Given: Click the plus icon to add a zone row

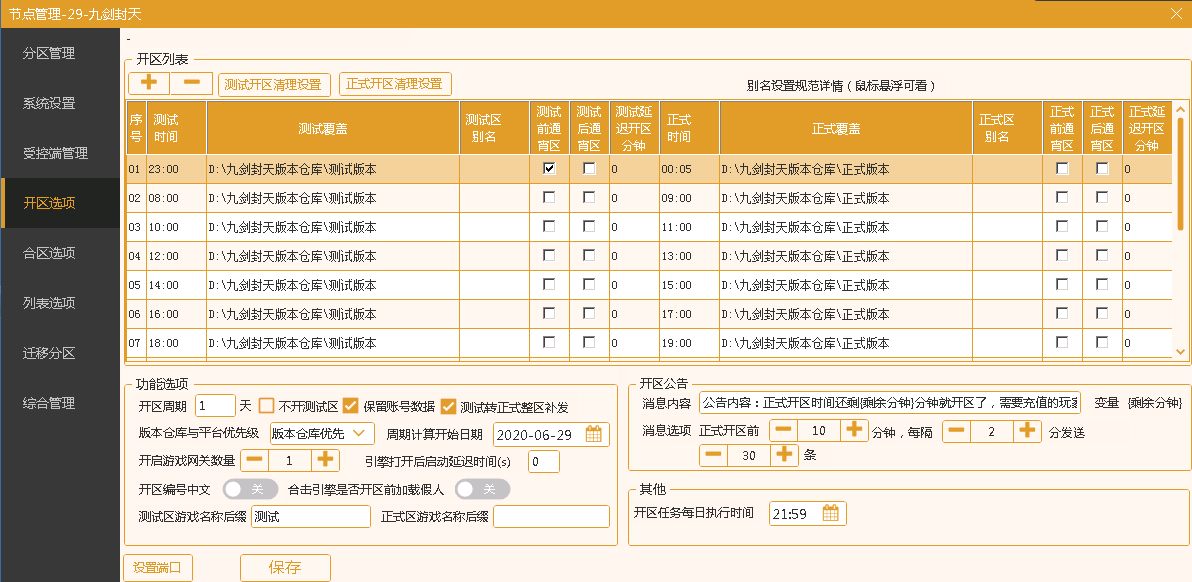Looking at the screenshot, I should (x=149, y=84).
